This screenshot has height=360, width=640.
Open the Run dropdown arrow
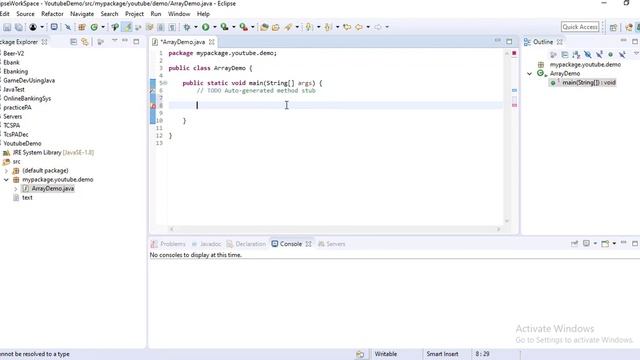(215, 27)
